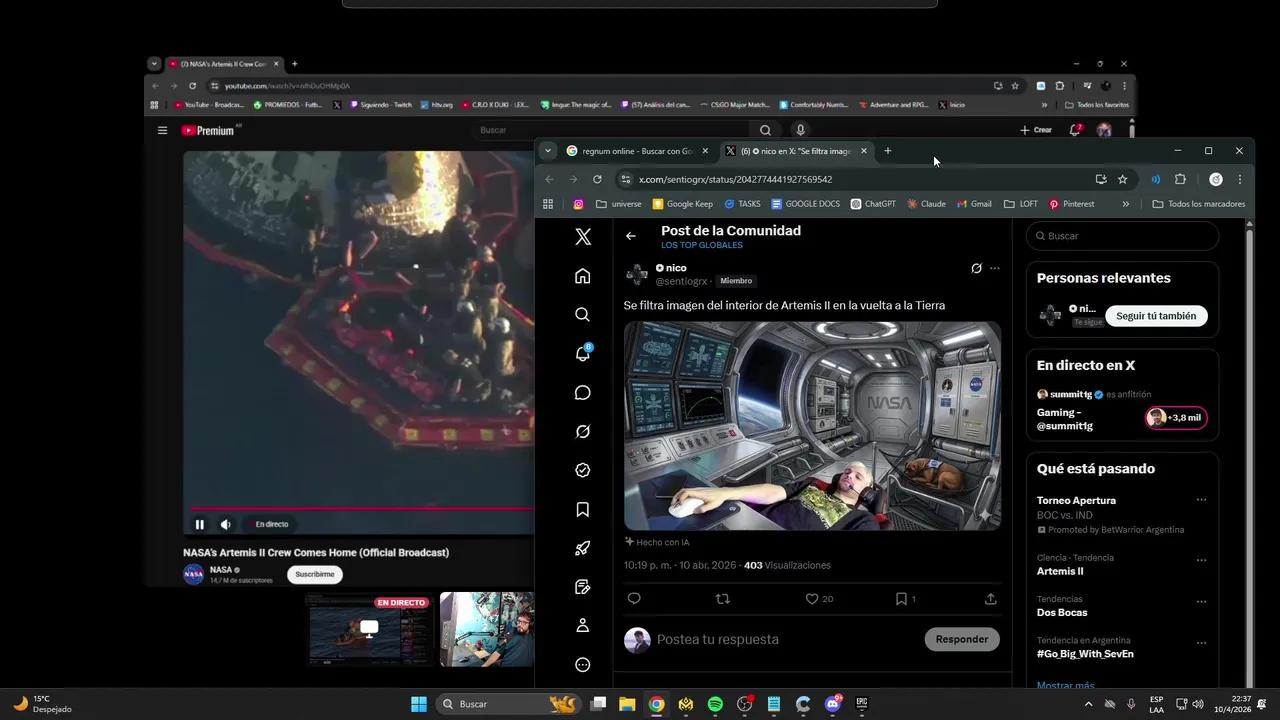
Task: Reload the X page
Action: pos(597,179)
